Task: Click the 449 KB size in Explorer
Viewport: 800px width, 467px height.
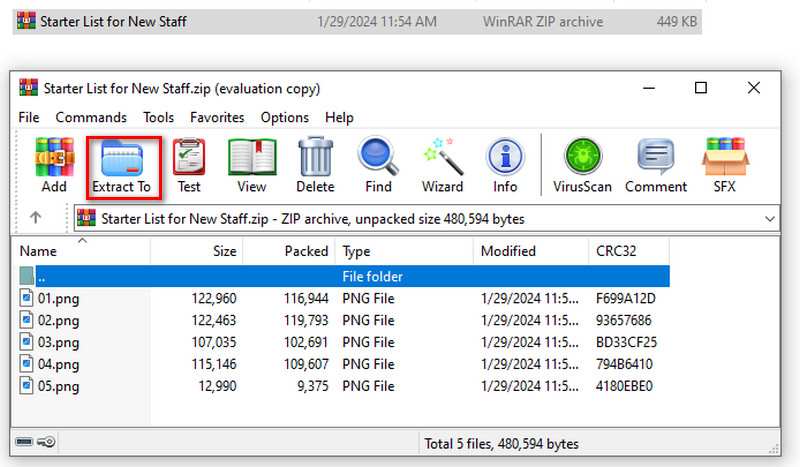Action: point(677,21)
